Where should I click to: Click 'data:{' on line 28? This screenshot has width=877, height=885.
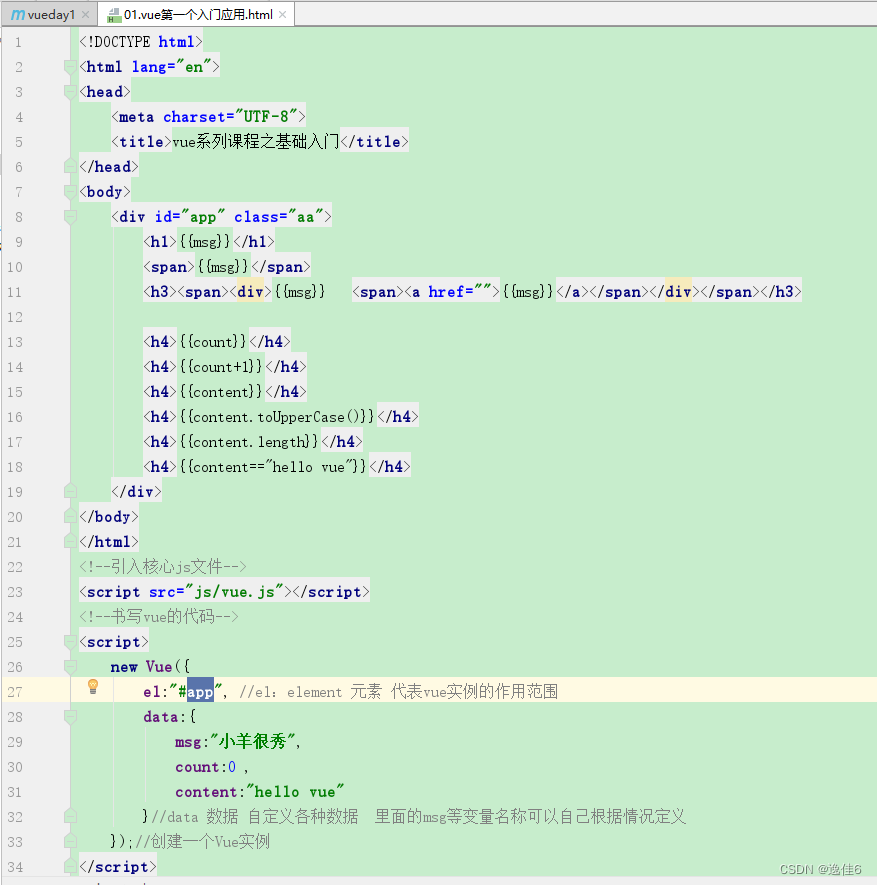point(170,717)
